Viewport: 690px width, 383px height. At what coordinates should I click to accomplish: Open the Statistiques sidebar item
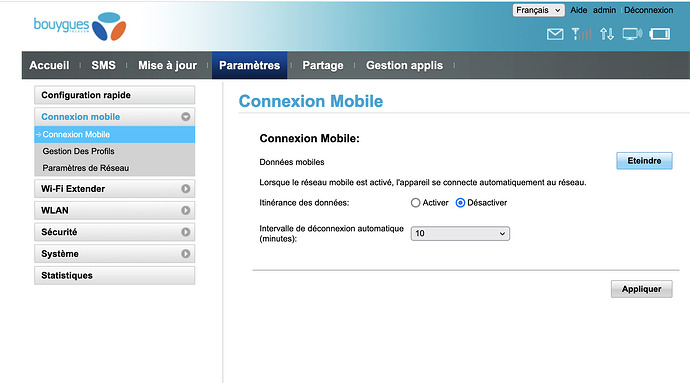pos(114,276)
